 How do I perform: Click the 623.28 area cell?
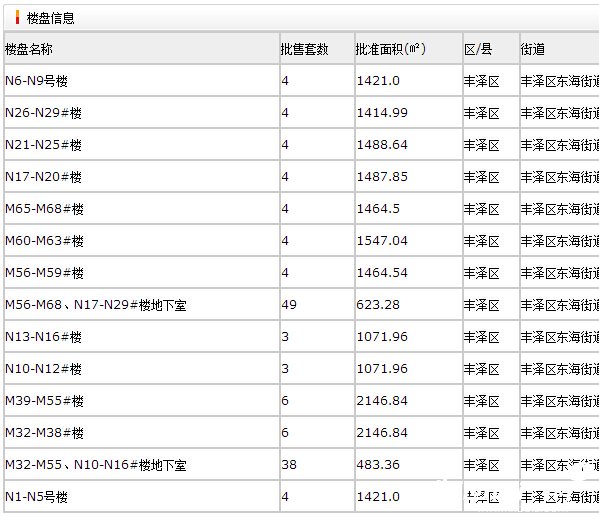tap(378, 305)
